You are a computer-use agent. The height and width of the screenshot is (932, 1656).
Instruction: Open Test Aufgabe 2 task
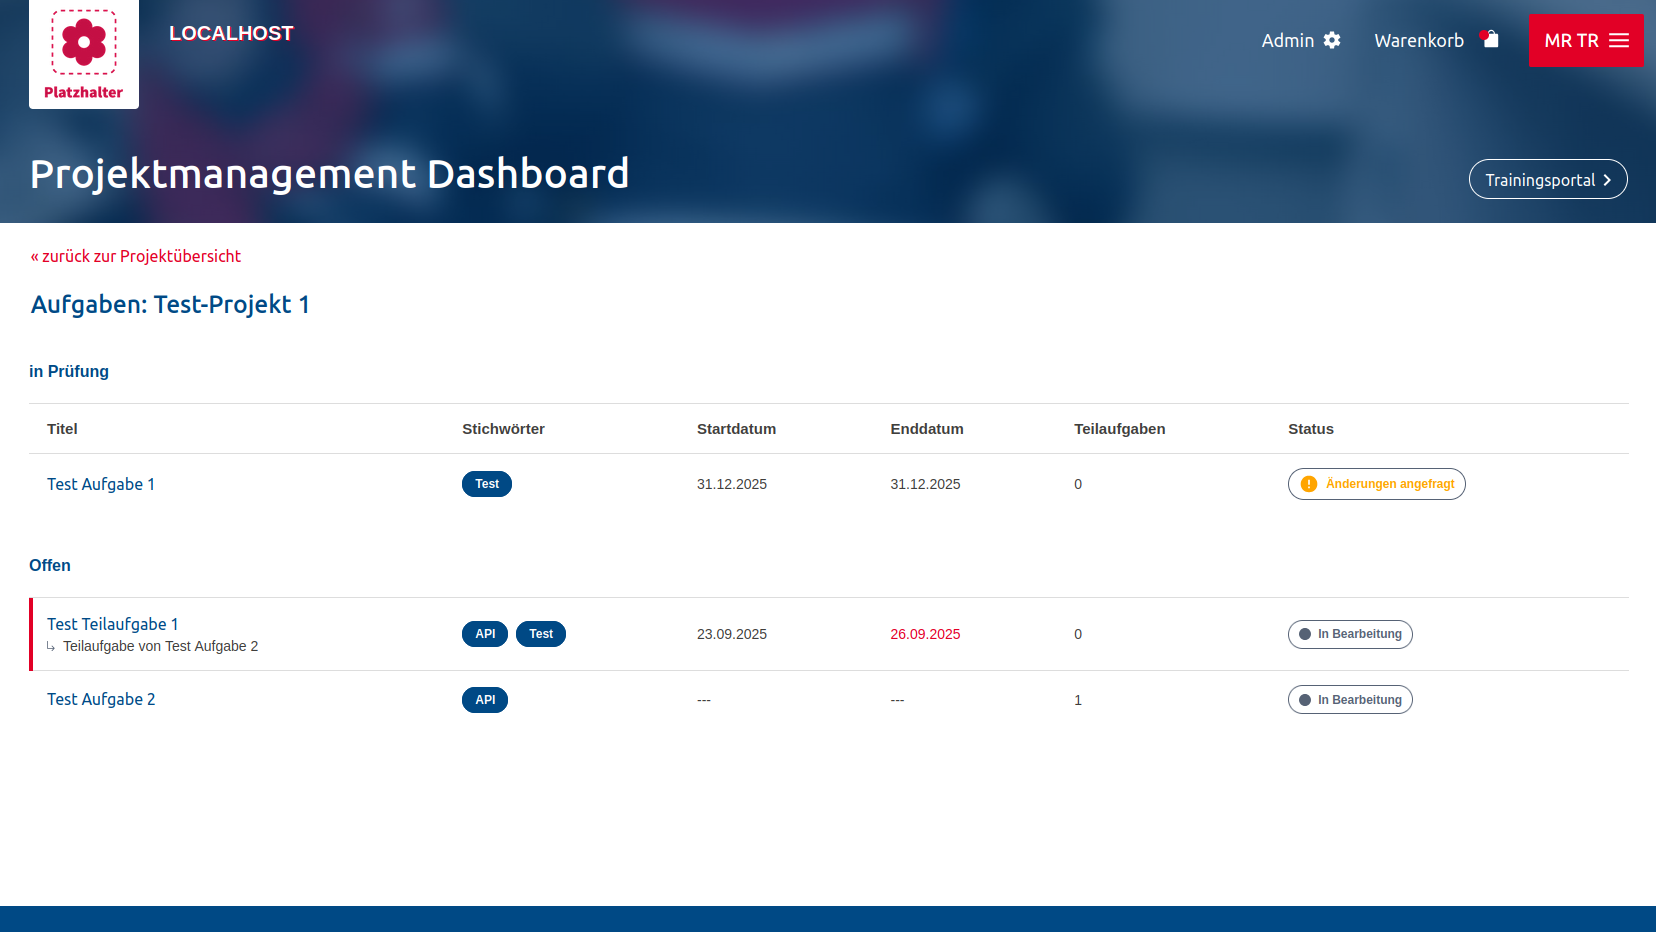101,699
